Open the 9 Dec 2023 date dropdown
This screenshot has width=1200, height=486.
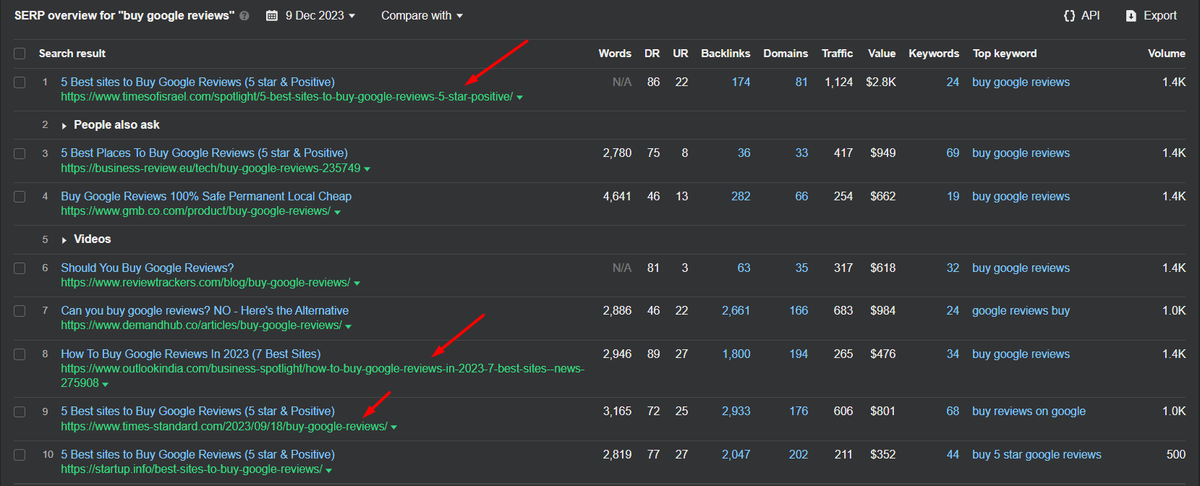click(320, 16)
